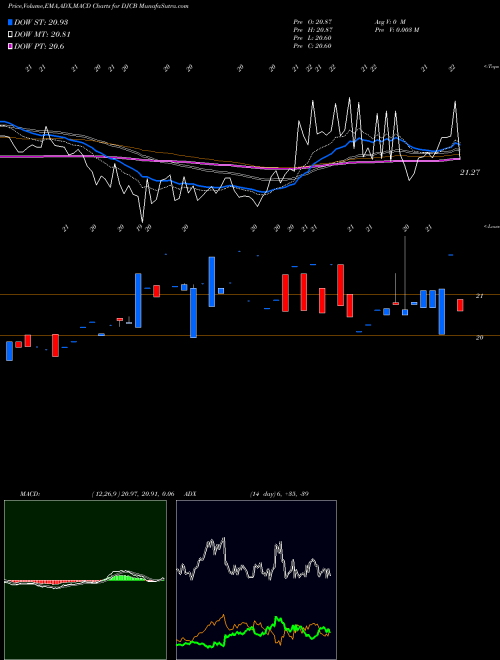
Task: Click the white DOW MT legend swatch
Action: tap(10, 35)
